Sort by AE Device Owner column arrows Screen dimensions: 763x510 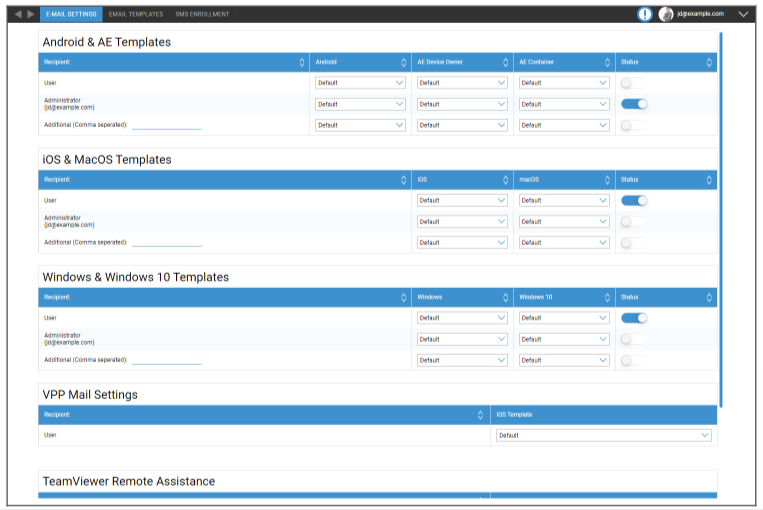(x=506, y=62)
